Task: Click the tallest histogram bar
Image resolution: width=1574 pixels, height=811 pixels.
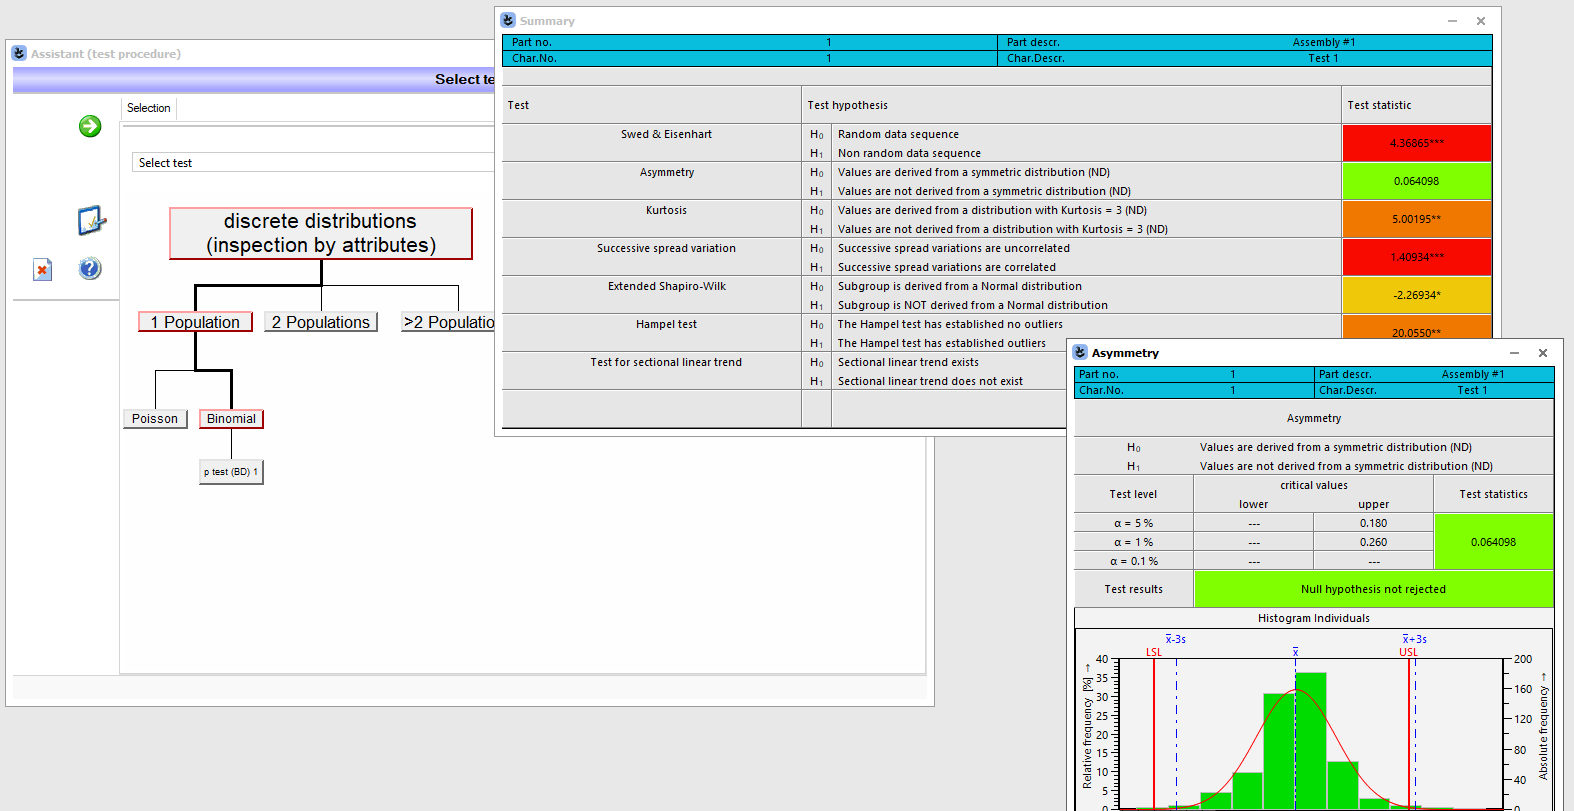Action: pos(1310,740)
